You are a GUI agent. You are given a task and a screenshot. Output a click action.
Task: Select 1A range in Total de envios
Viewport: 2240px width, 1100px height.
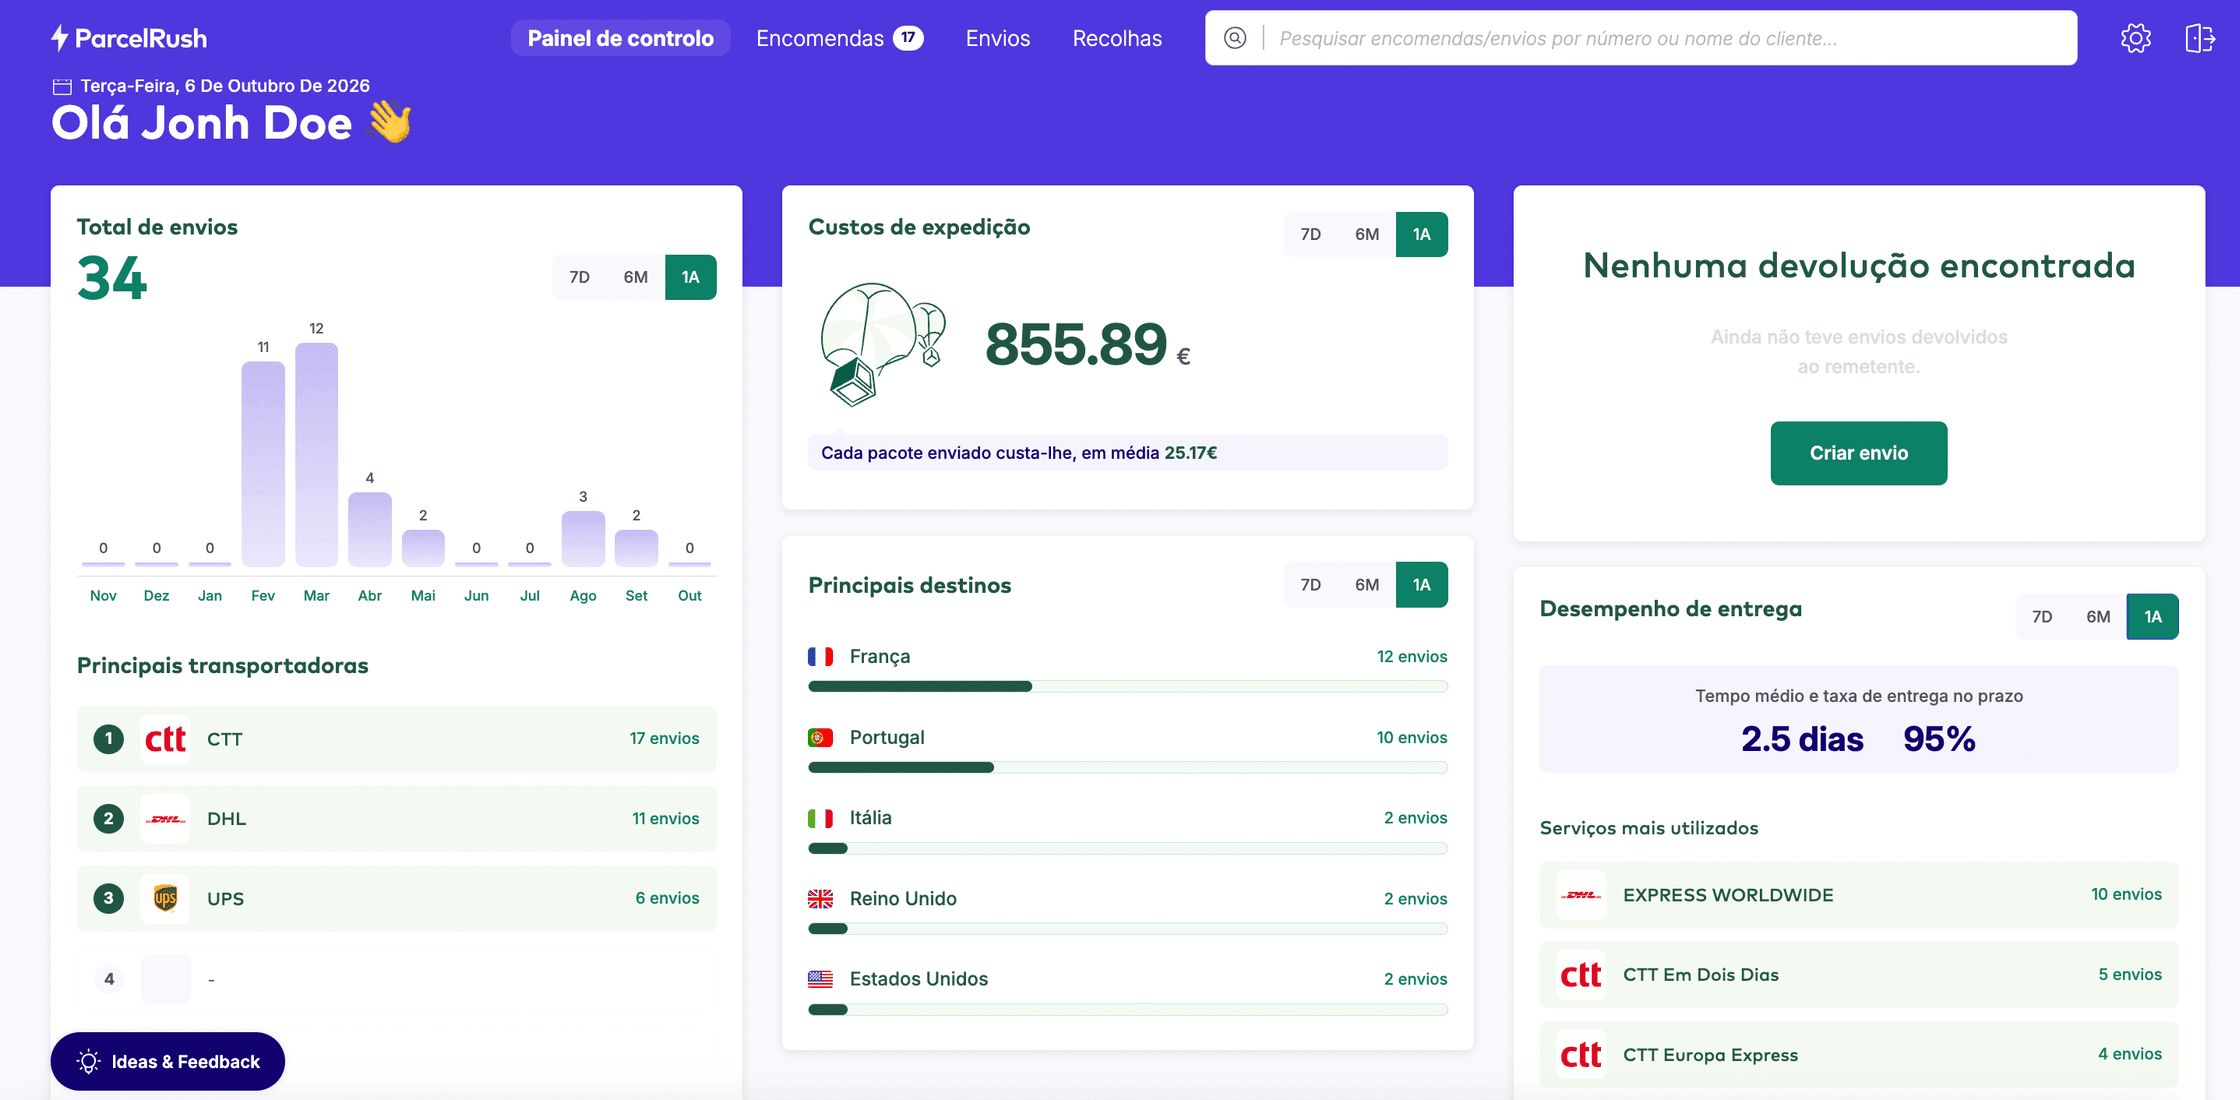point(691,277)
